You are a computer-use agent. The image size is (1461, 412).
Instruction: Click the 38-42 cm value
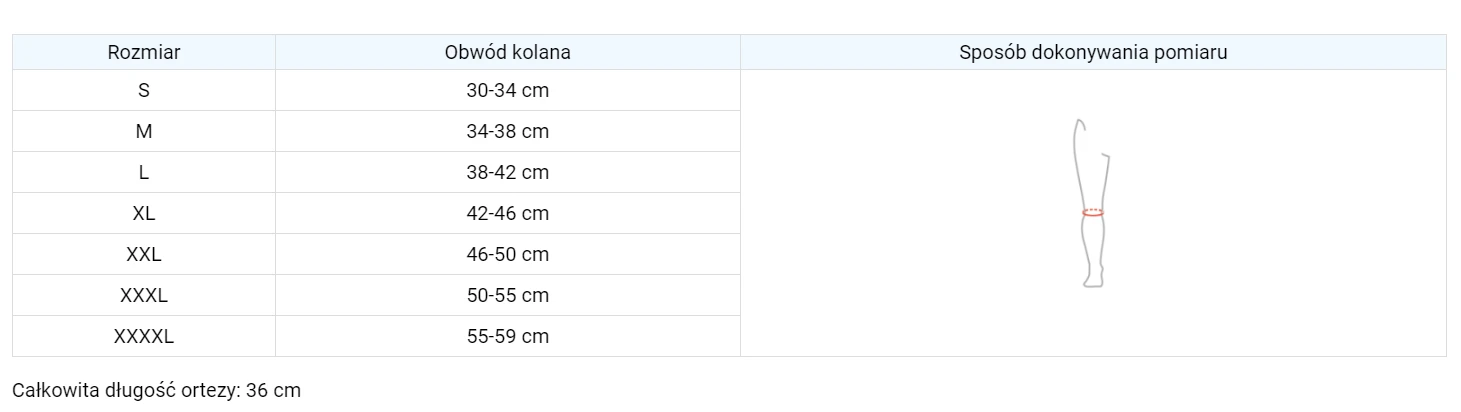click(508, 172)
